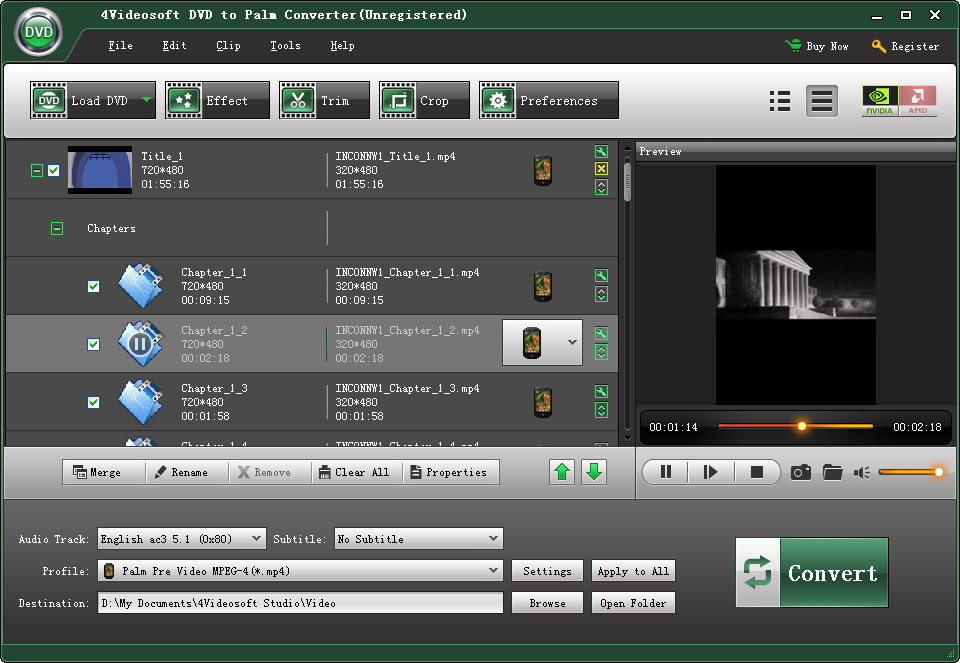960x663 pixels.
Task: Open the Tools menu
Action: click(x=285, y=45)
